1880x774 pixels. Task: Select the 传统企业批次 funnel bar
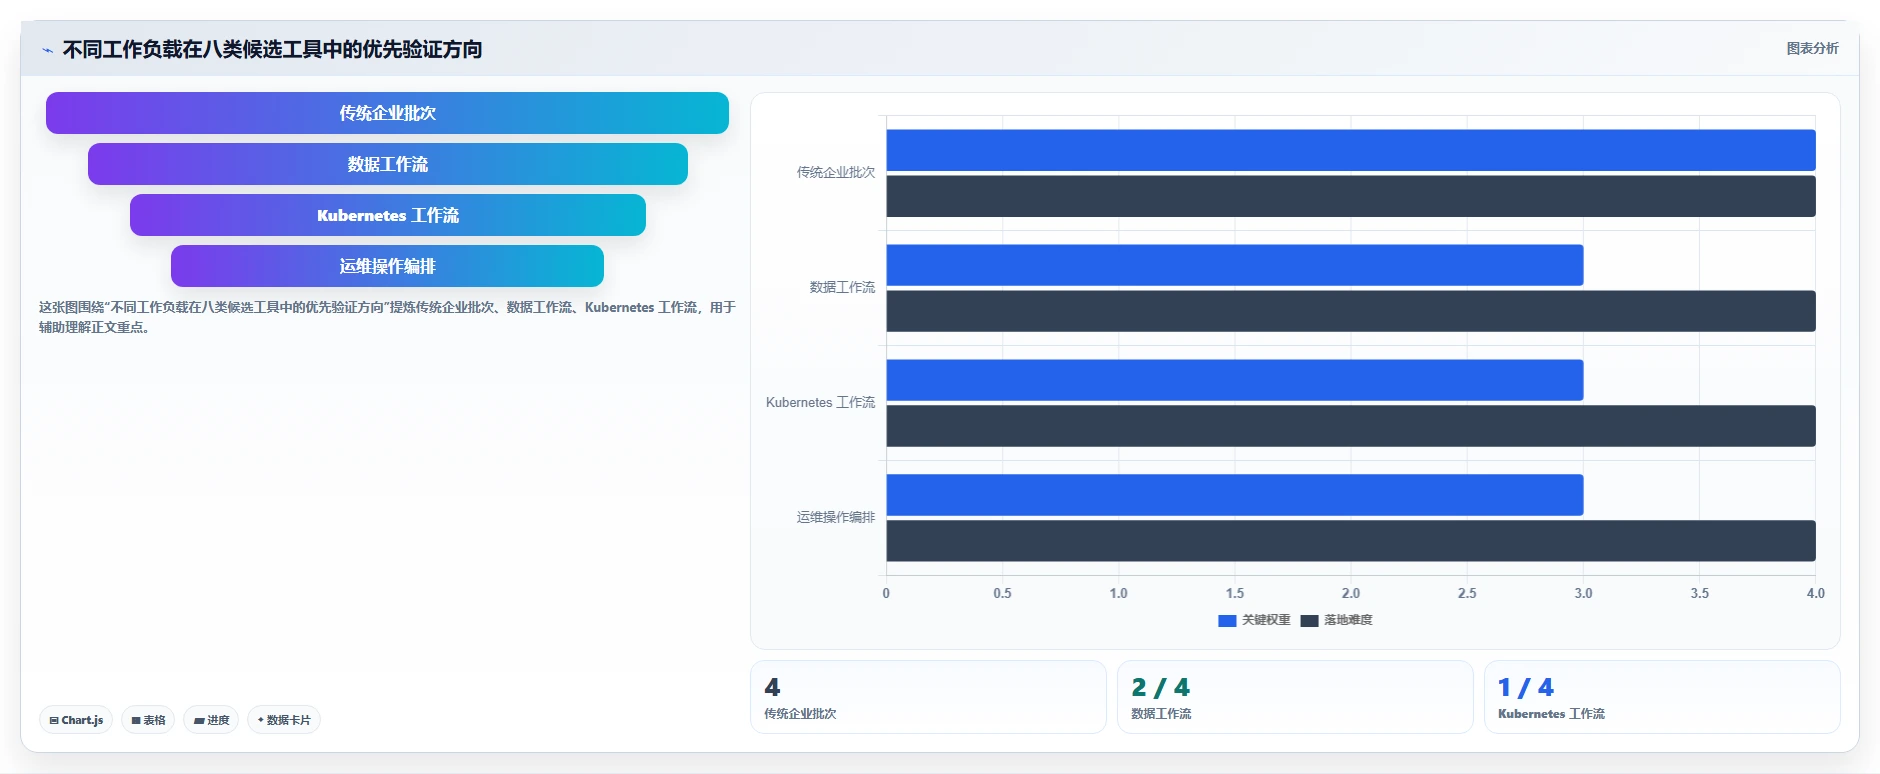[387, 113]
